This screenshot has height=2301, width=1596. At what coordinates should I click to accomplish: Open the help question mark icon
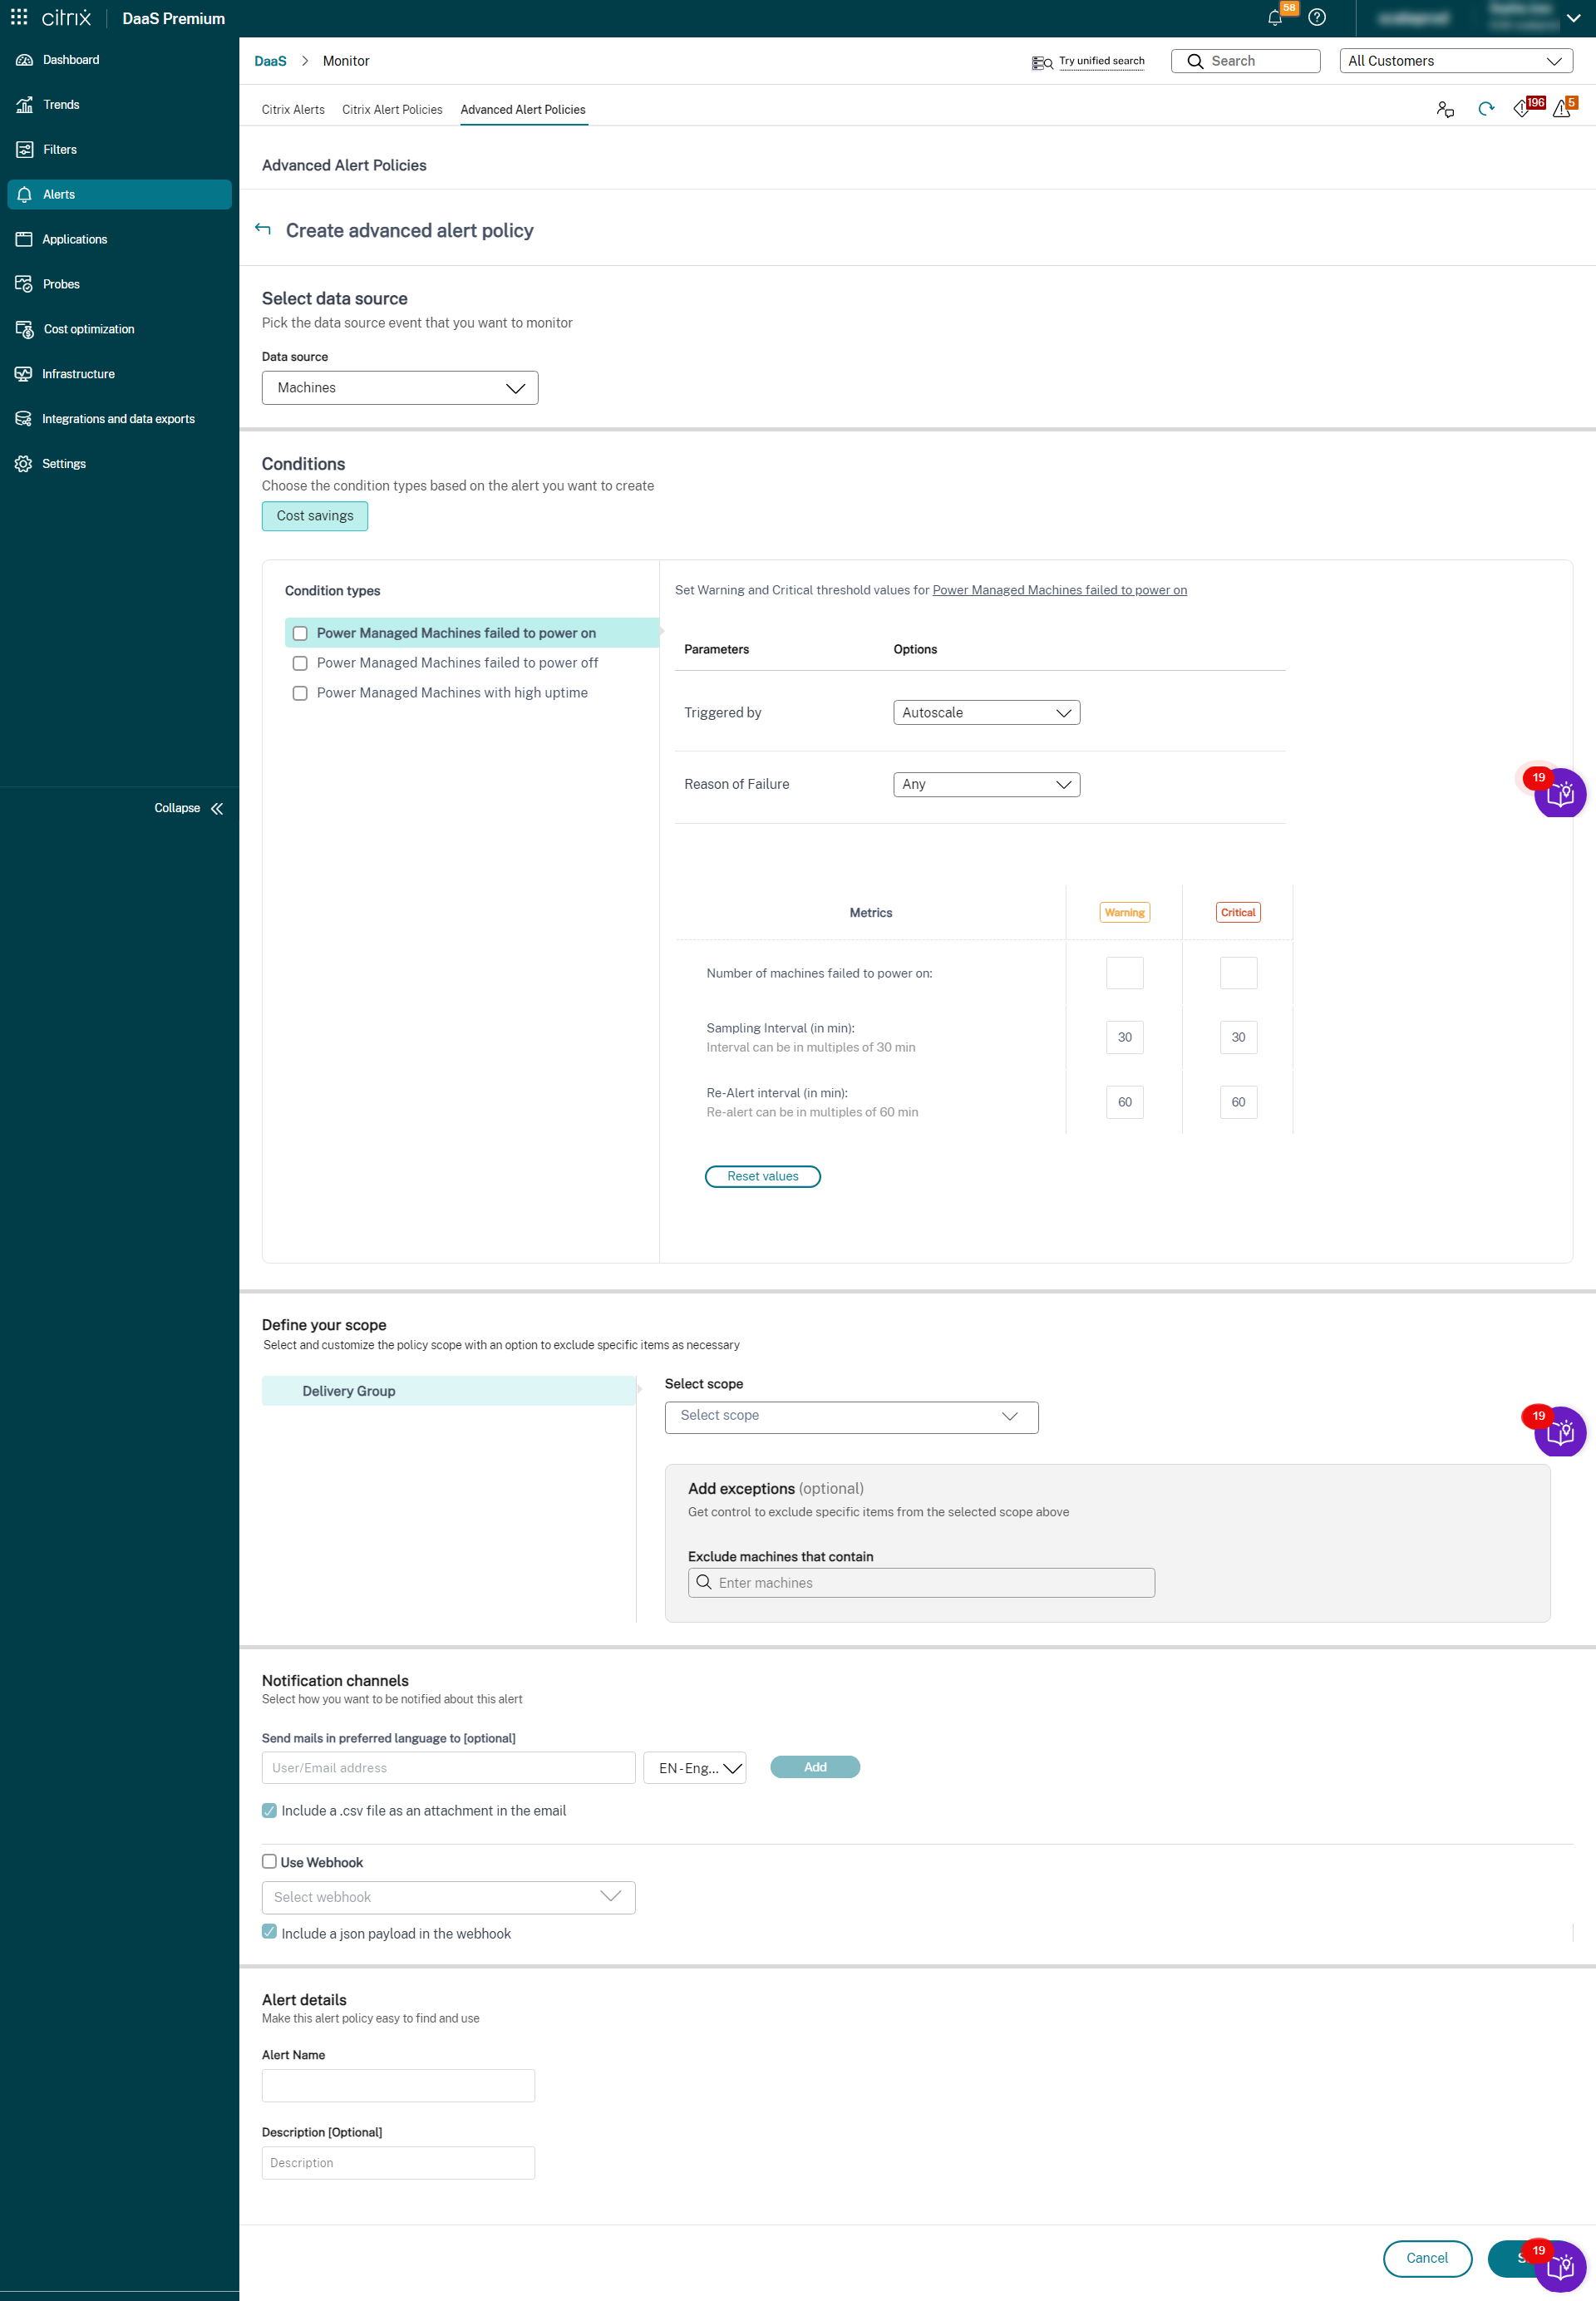[x=1317, y=18]
